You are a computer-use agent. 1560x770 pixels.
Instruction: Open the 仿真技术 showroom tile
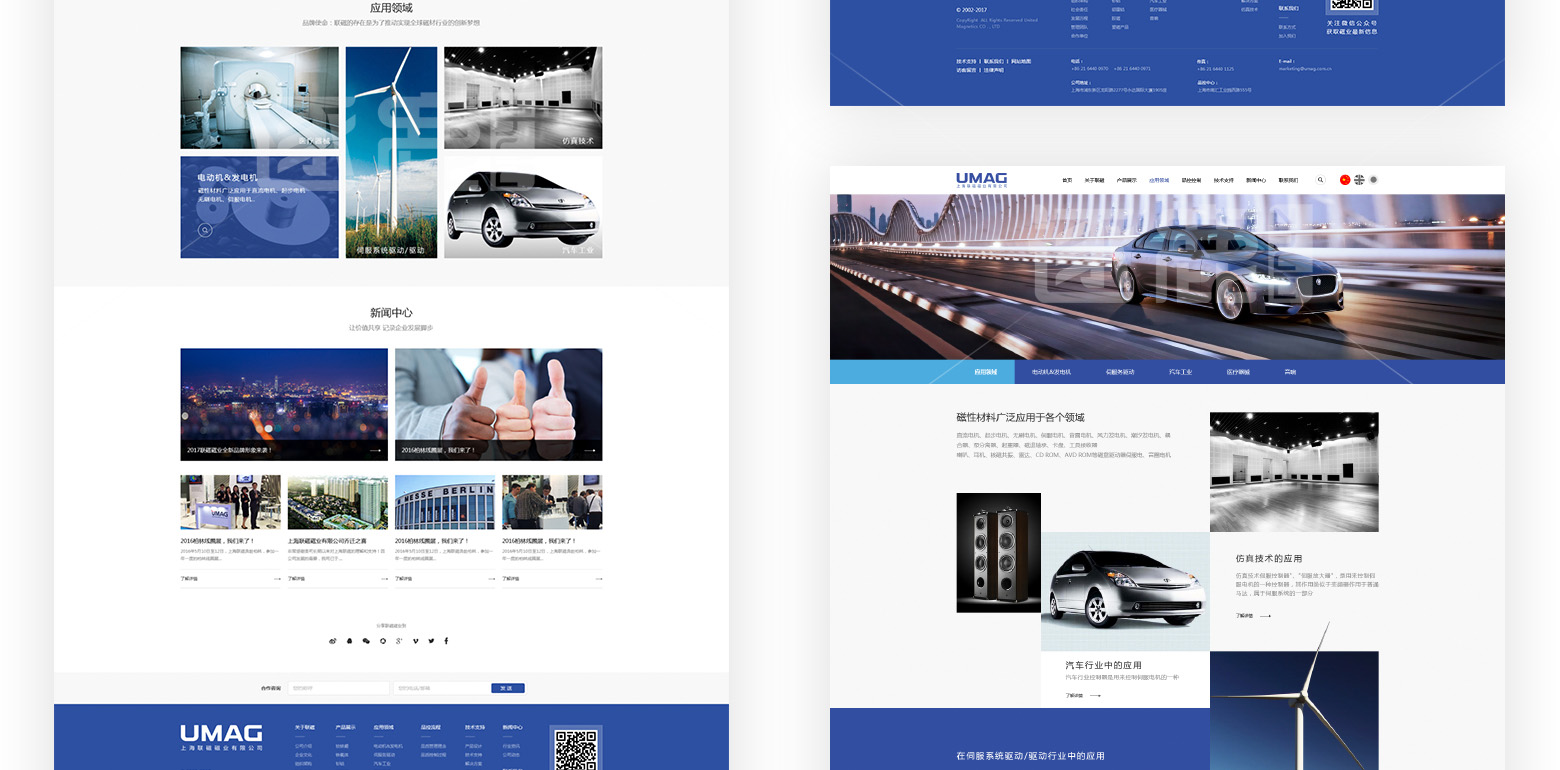(x=523, y=98)
